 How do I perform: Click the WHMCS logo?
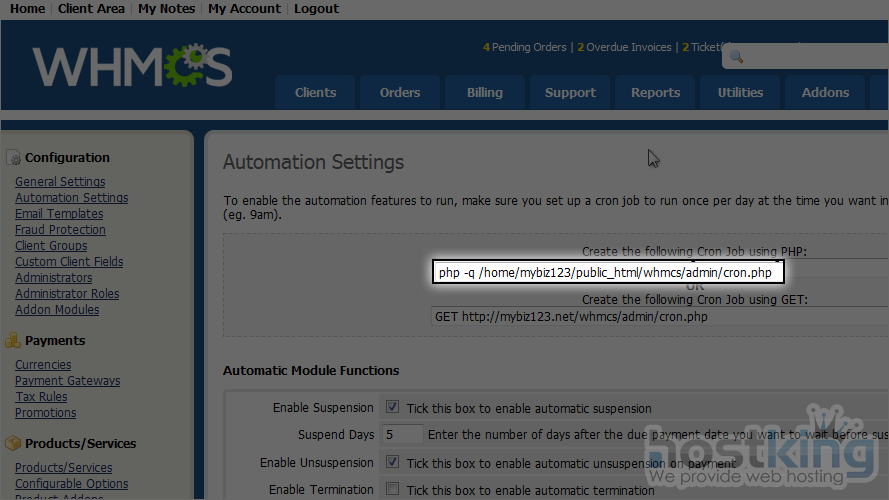click(x=132, y=67)
